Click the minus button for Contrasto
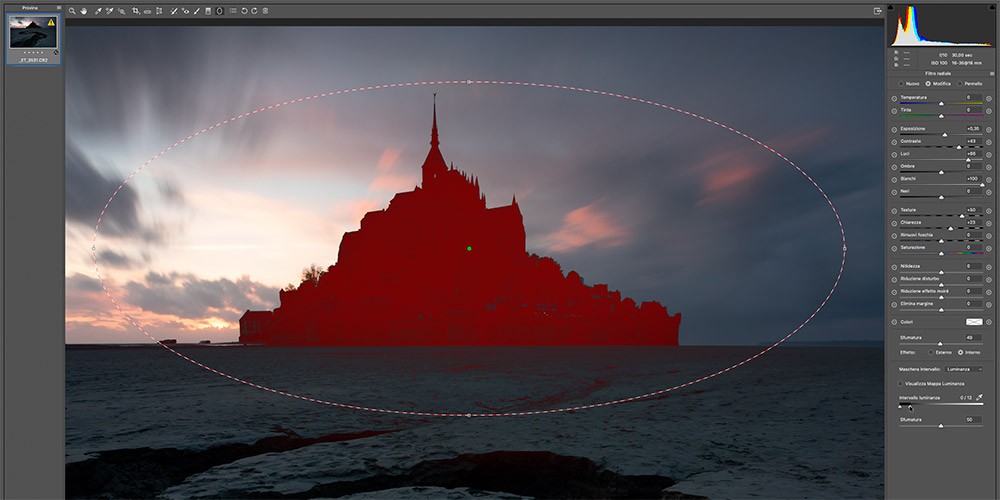This screenshot has height=500, width=1000. coord(894,142)
